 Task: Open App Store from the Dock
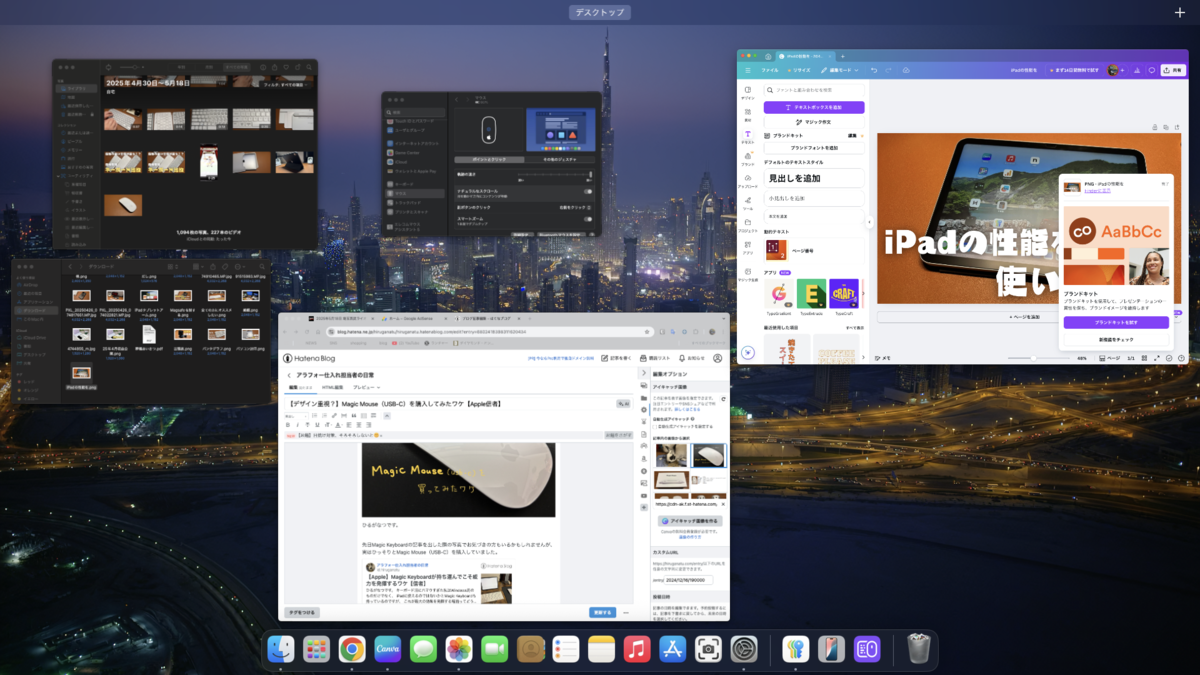click(x=673, y=649)
